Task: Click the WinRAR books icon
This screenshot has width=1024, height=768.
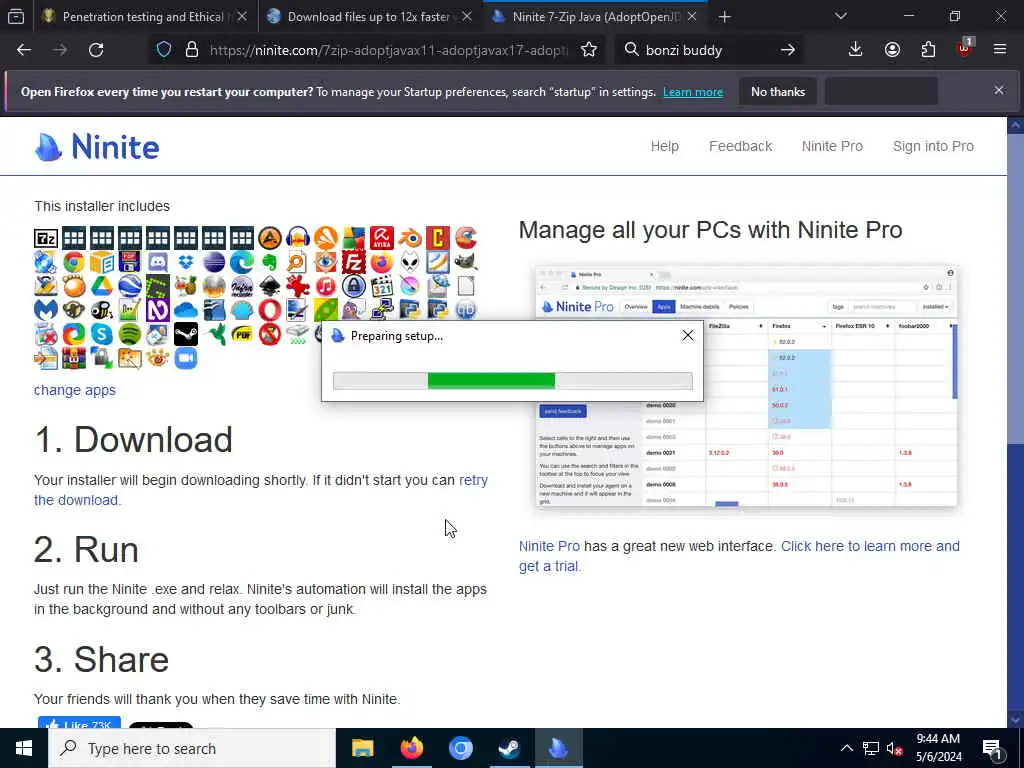Action: [x=74, y=359]
